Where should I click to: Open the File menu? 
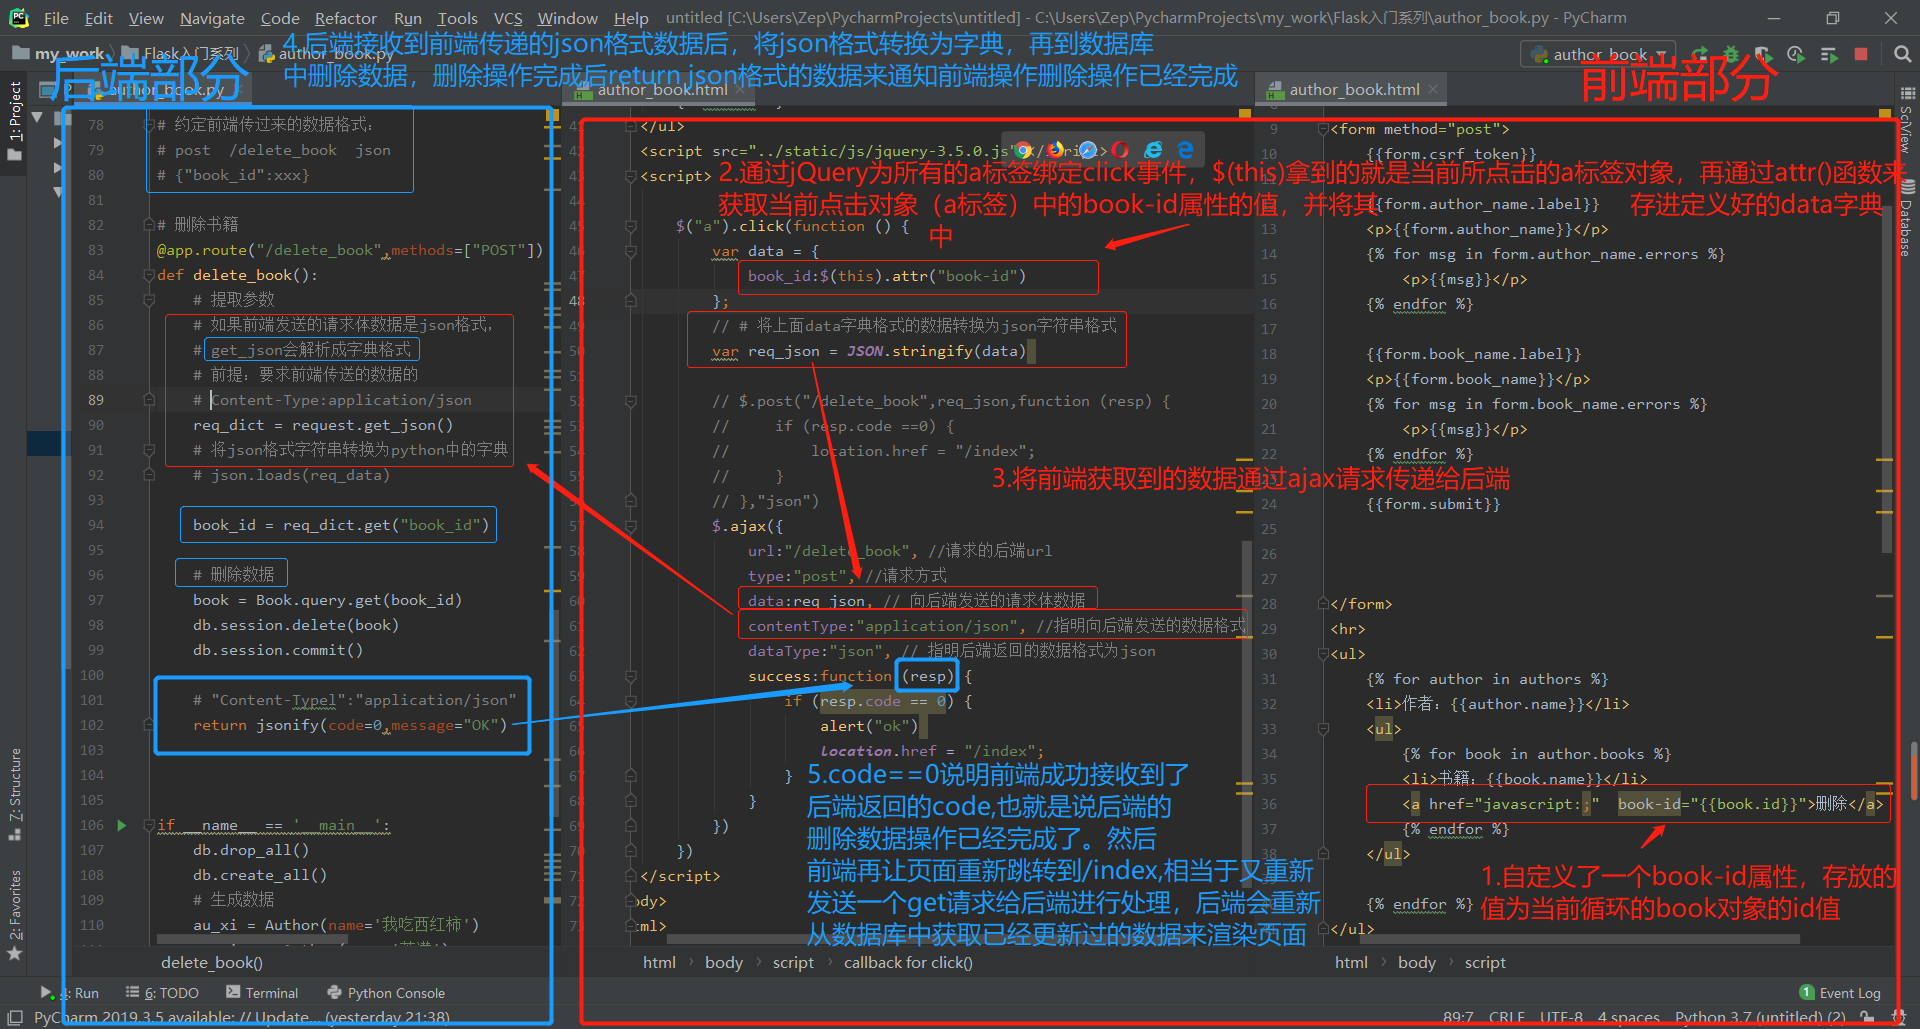coord(56,18)
